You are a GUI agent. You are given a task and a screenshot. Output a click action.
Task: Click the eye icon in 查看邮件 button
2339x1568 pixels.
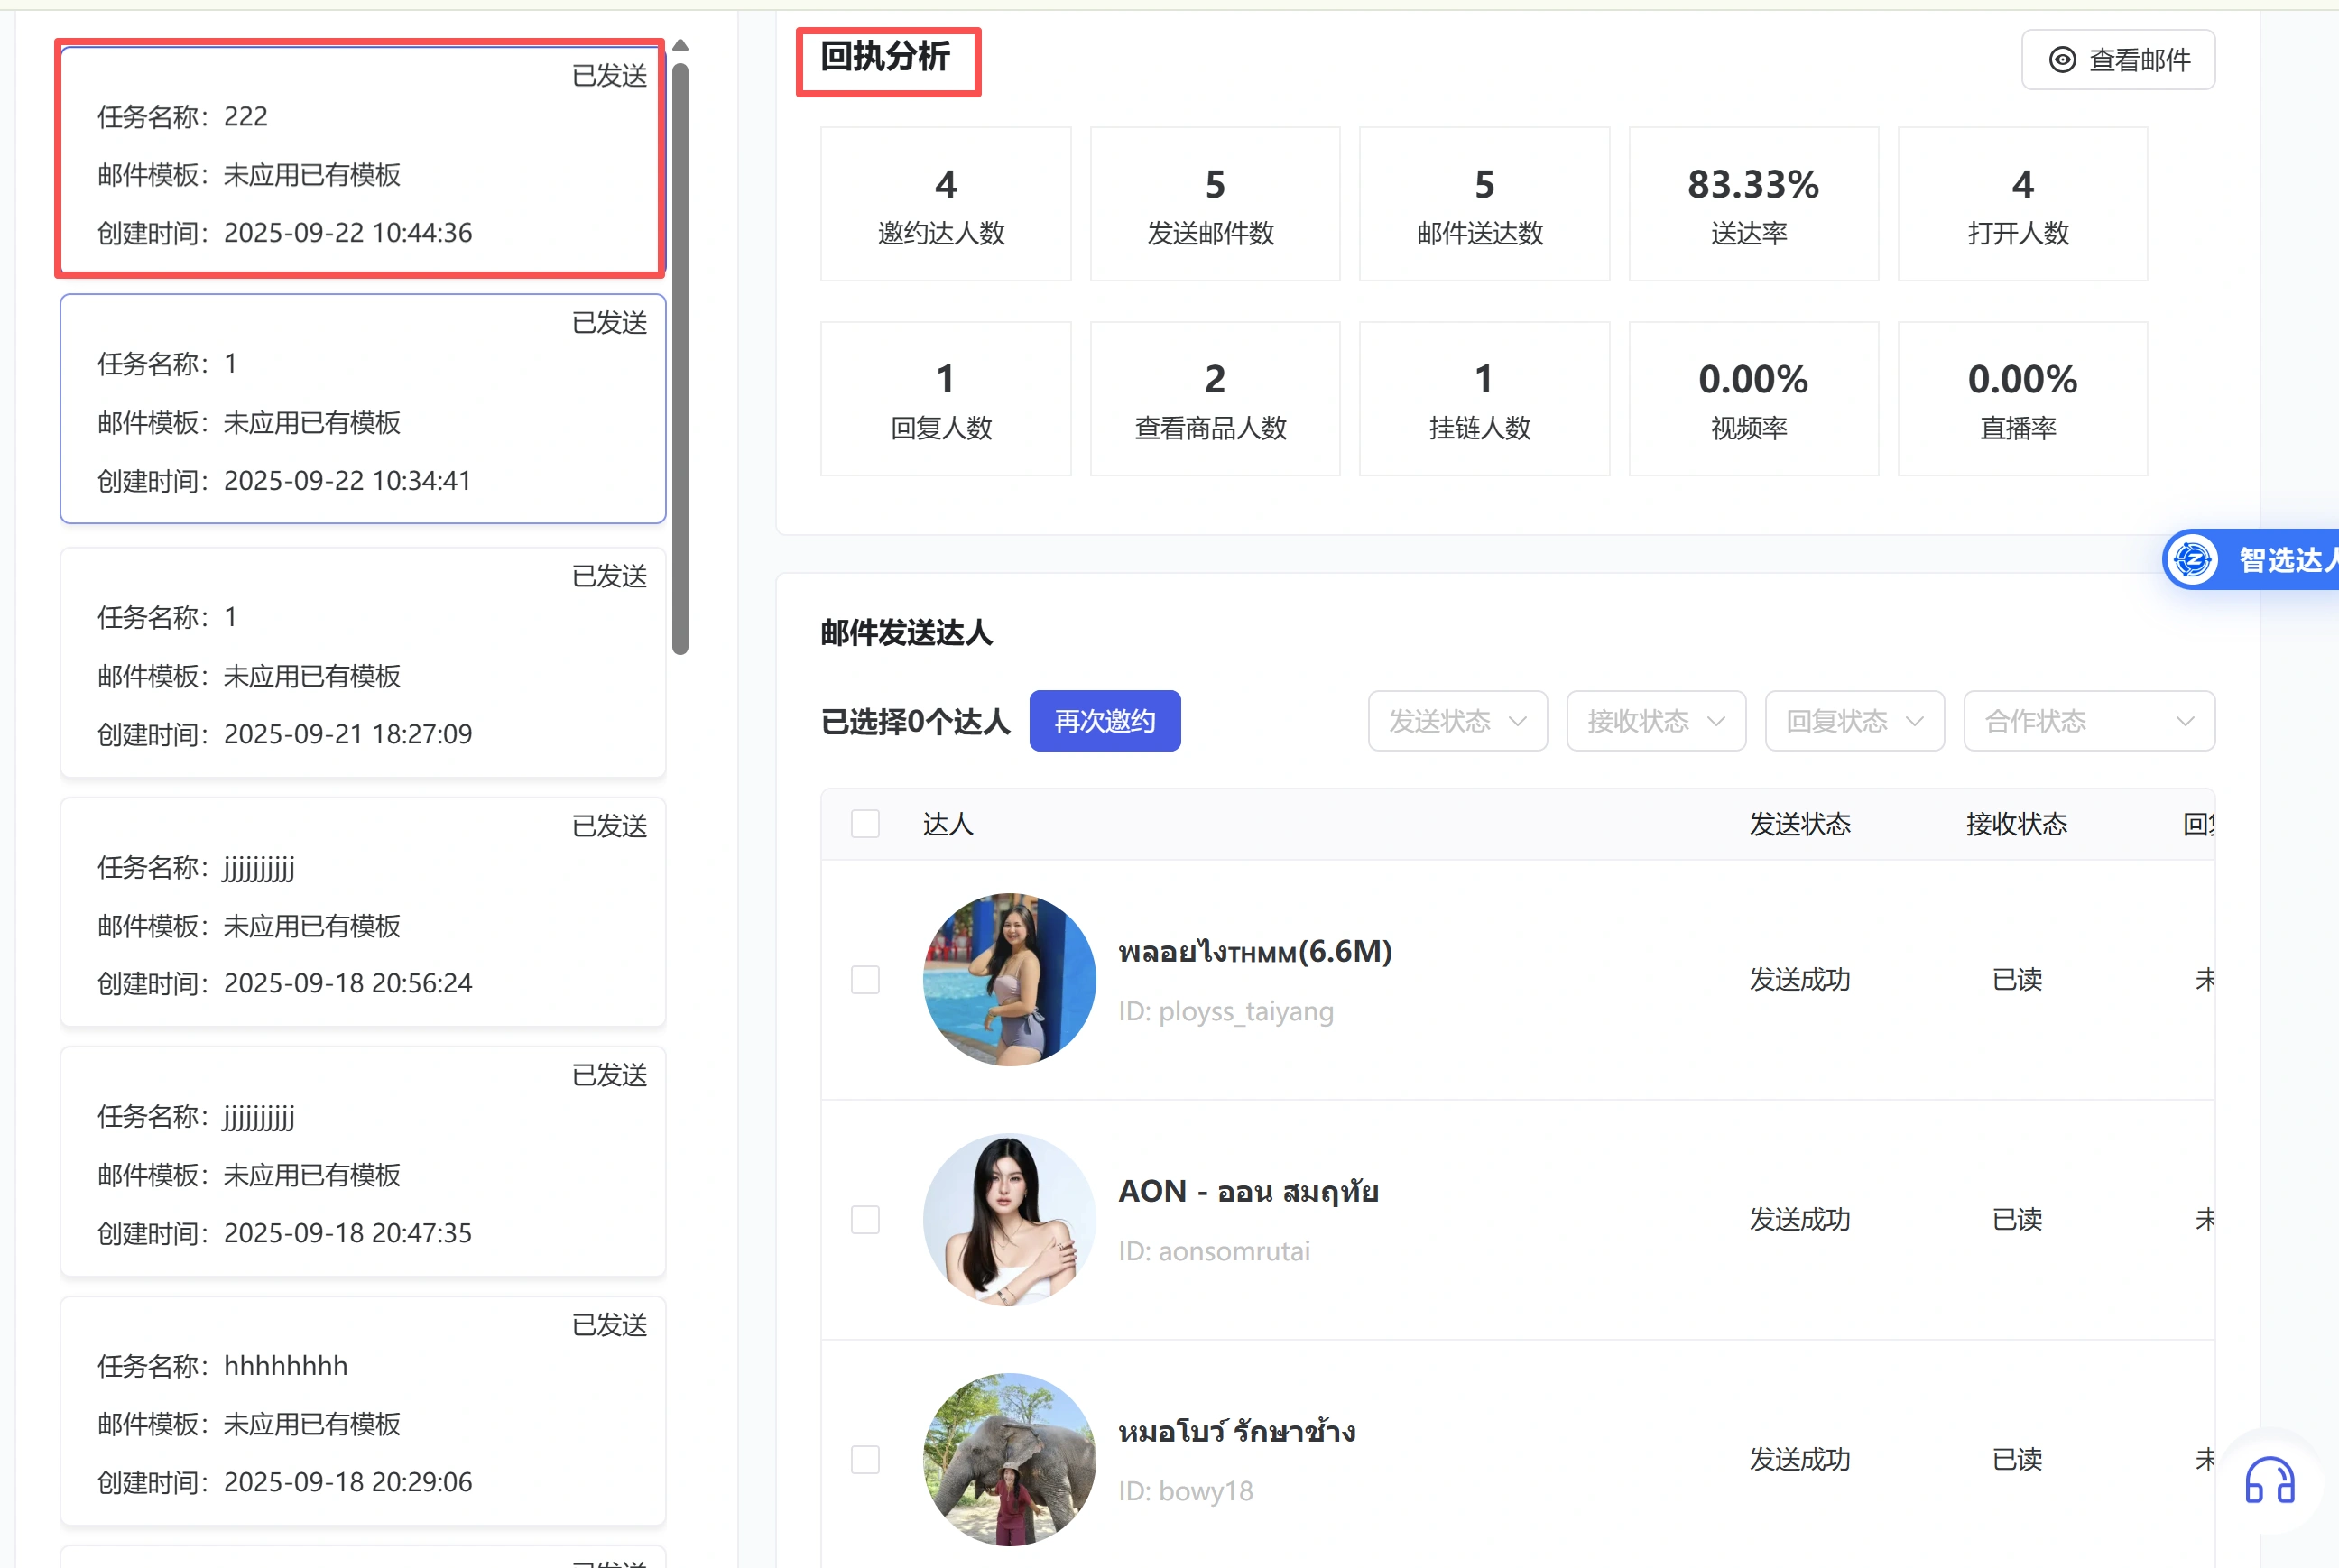pyautogui.click(x=2062, y=60)
